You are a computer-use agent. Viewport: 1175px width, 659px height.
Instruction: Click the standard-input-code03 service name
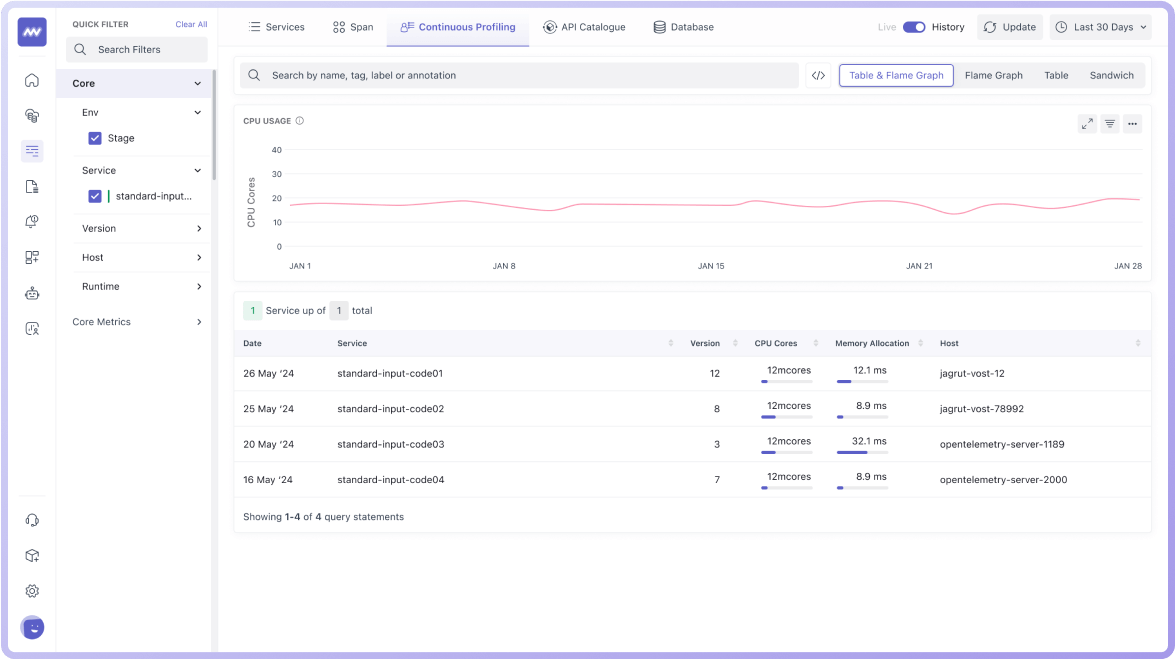[x=390, y=445]
